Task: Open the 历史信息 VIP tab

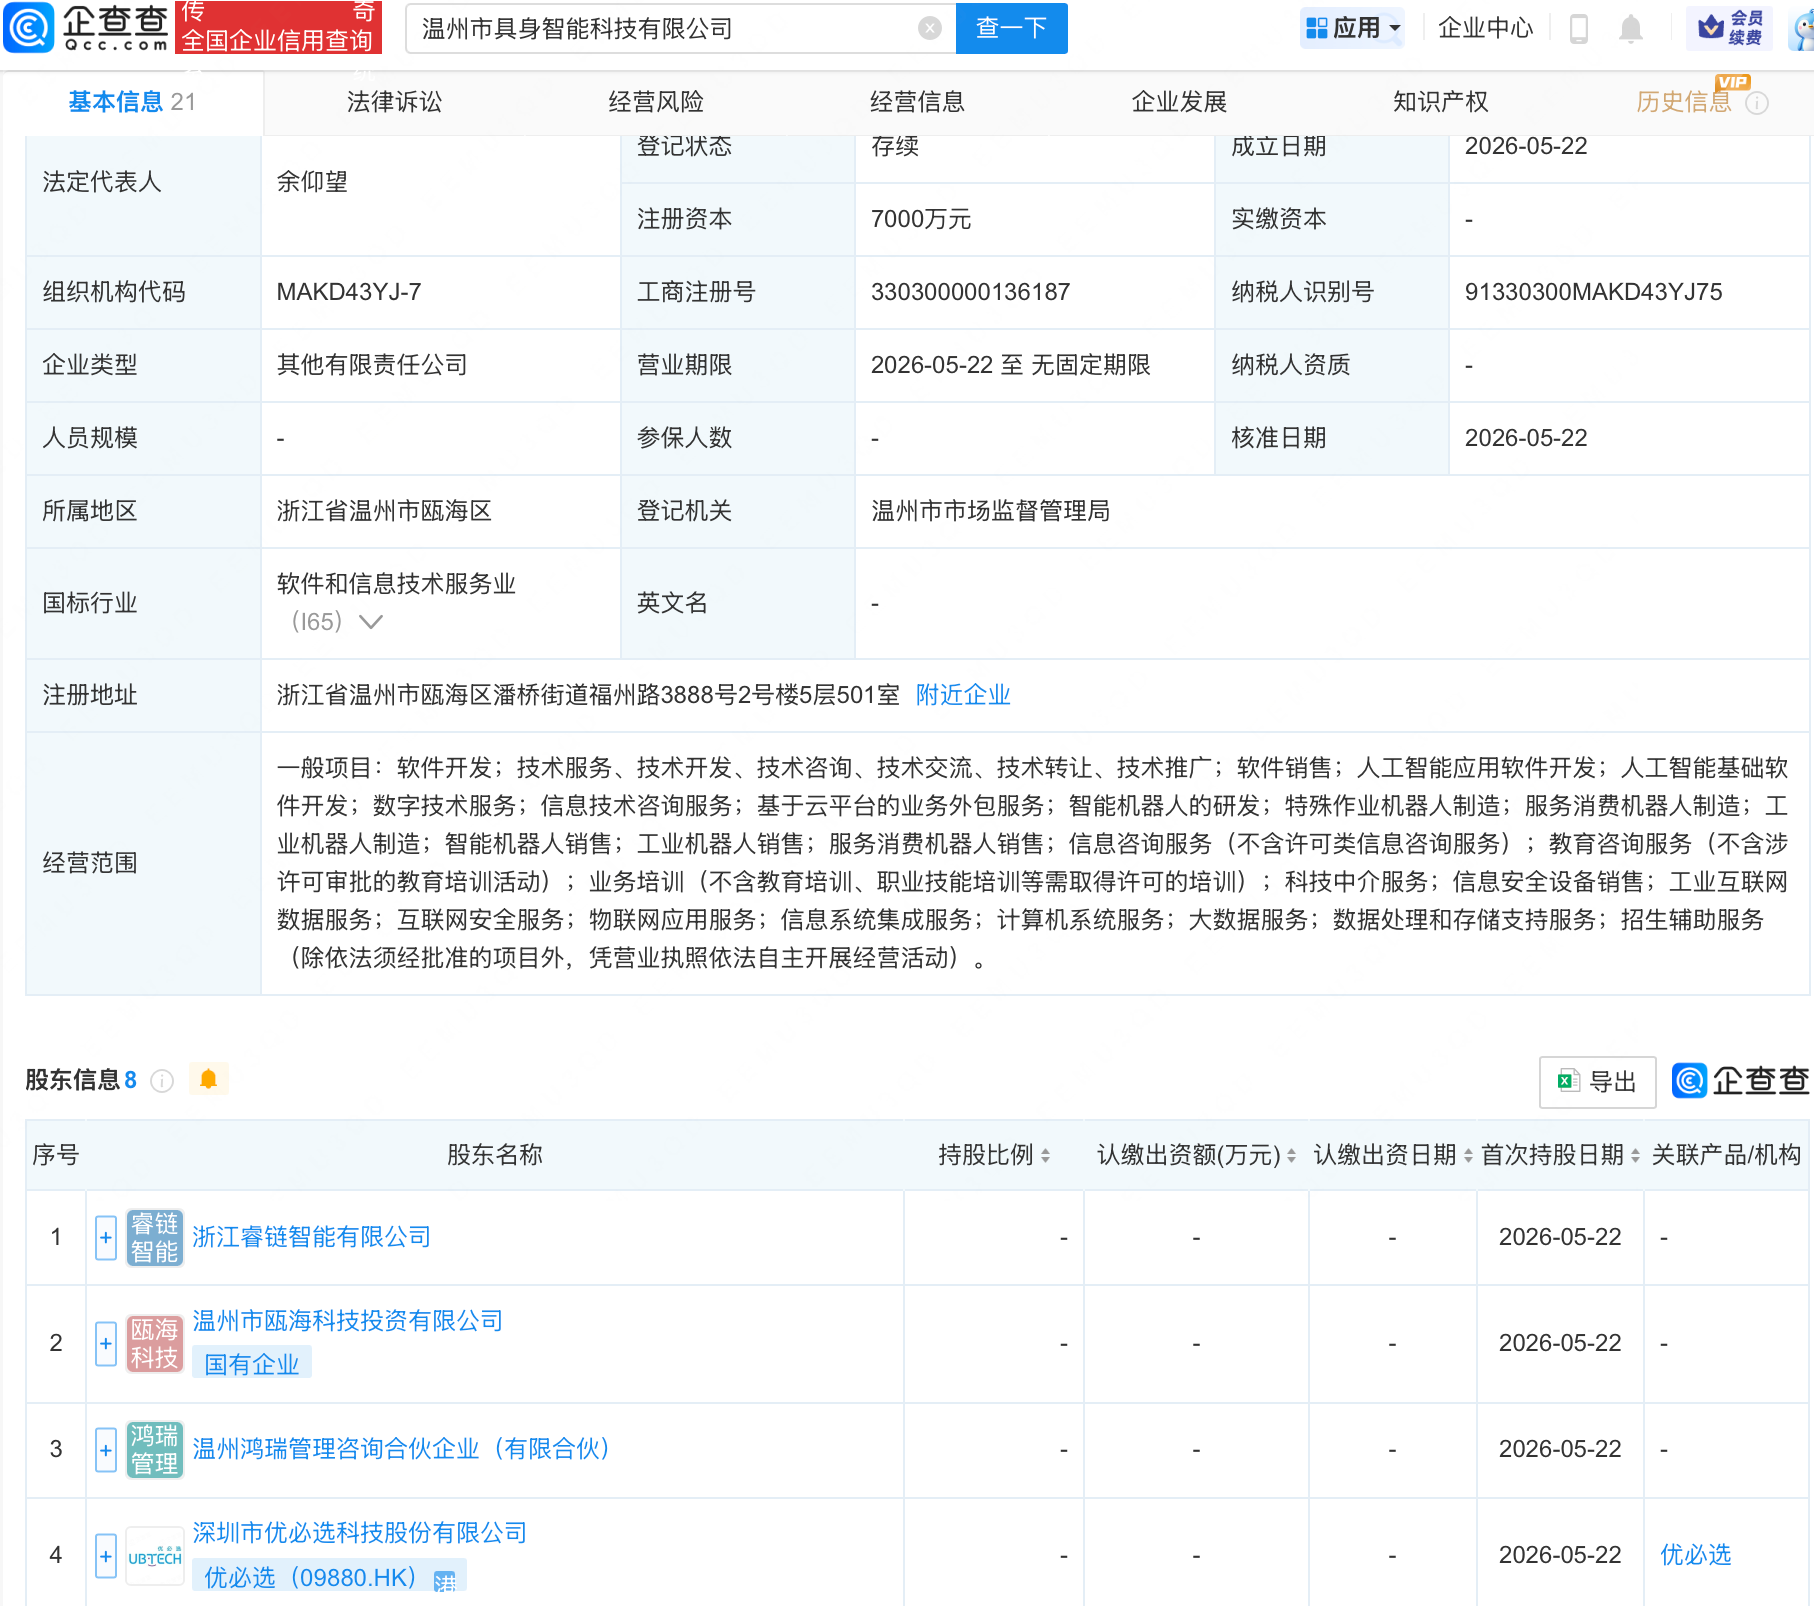Action: click(x=1684, y=102)
